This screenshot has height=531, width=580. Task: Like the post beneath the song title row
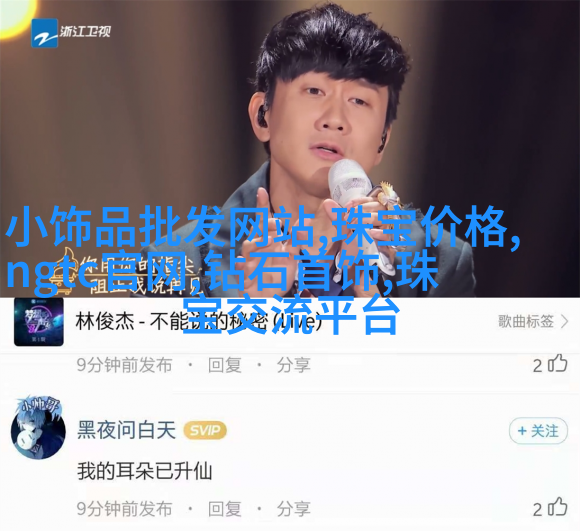click(x=557, y=364)
